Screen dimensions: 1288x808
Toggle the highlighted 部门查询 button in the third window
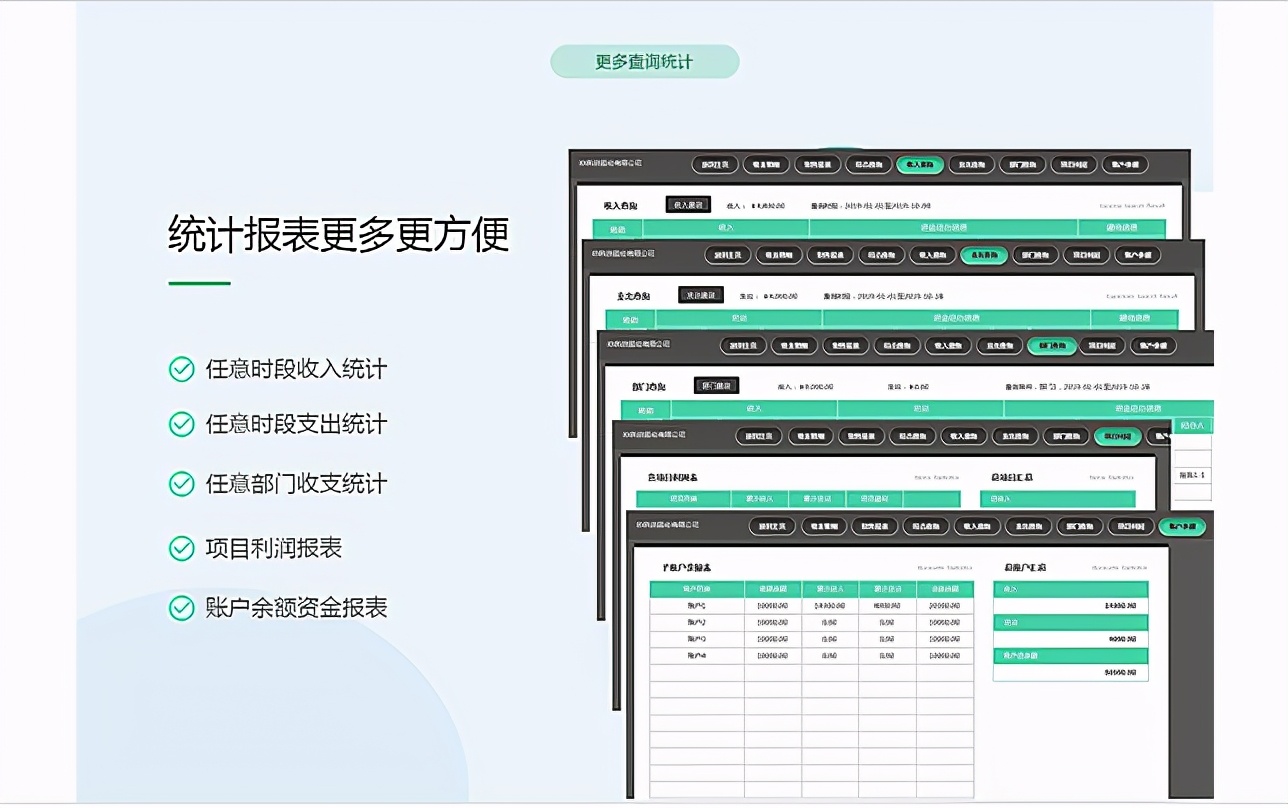point(1052,346)
